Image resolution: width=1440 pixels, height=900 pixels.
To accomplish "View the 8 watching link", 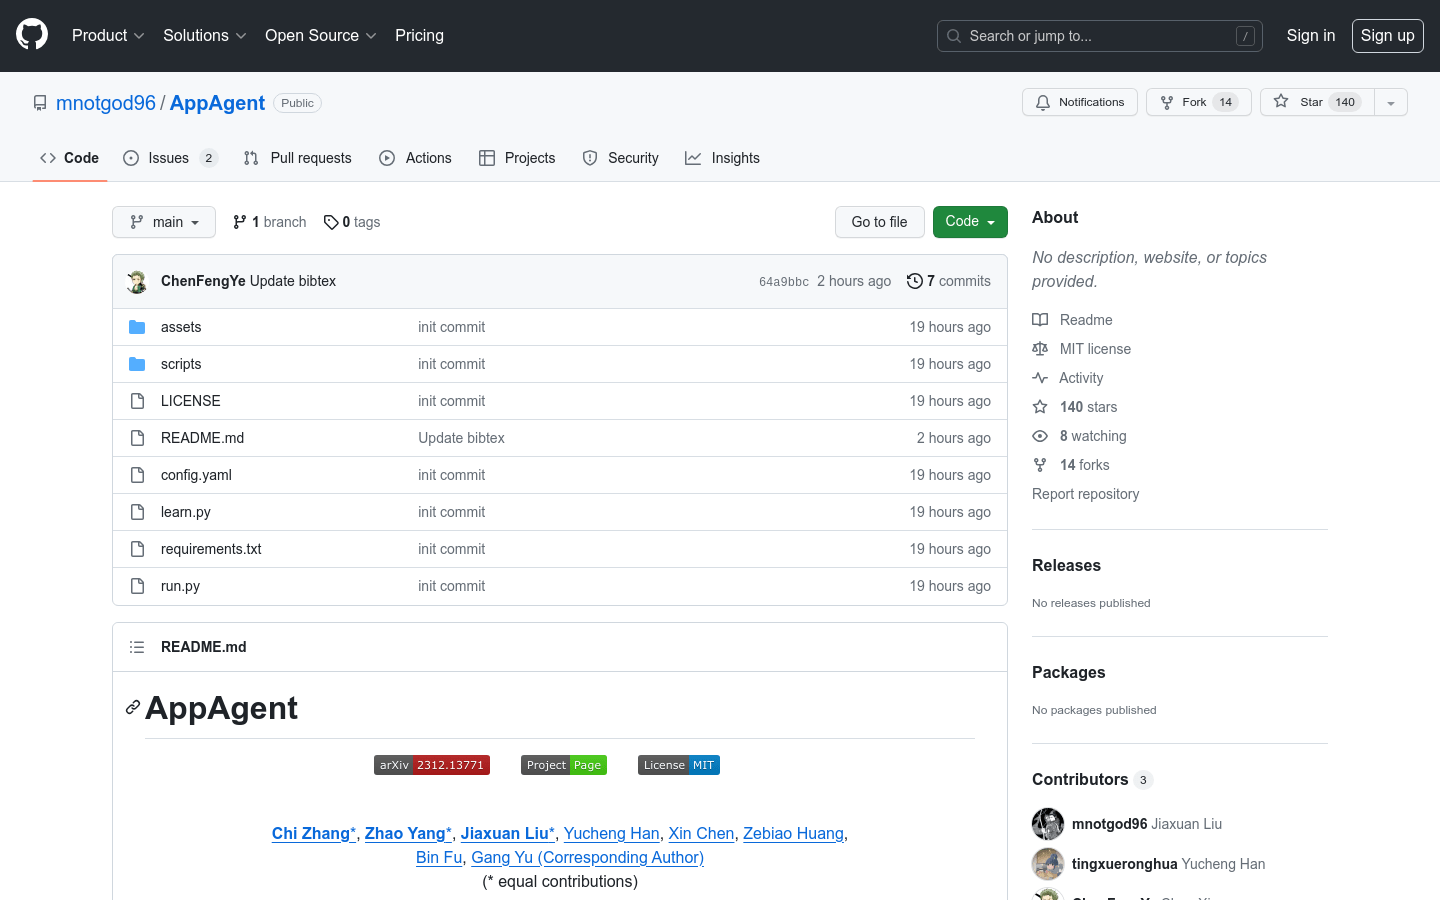I will tap(1080, 436).
